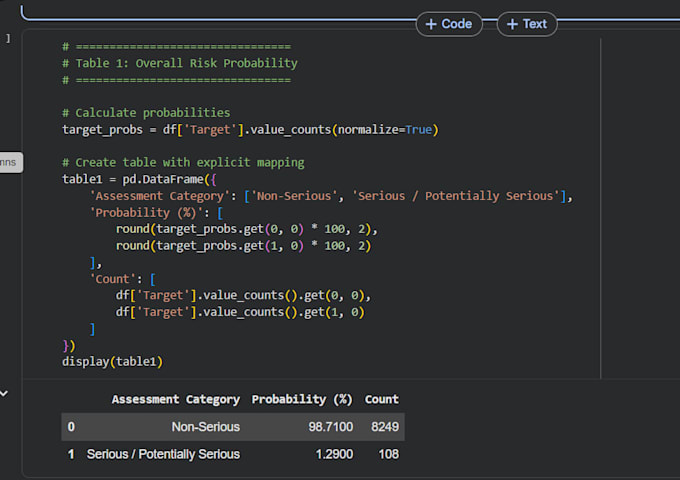Insert a text cell with + Text
Screen dimensions: 680x480
(x=526, y=24)
